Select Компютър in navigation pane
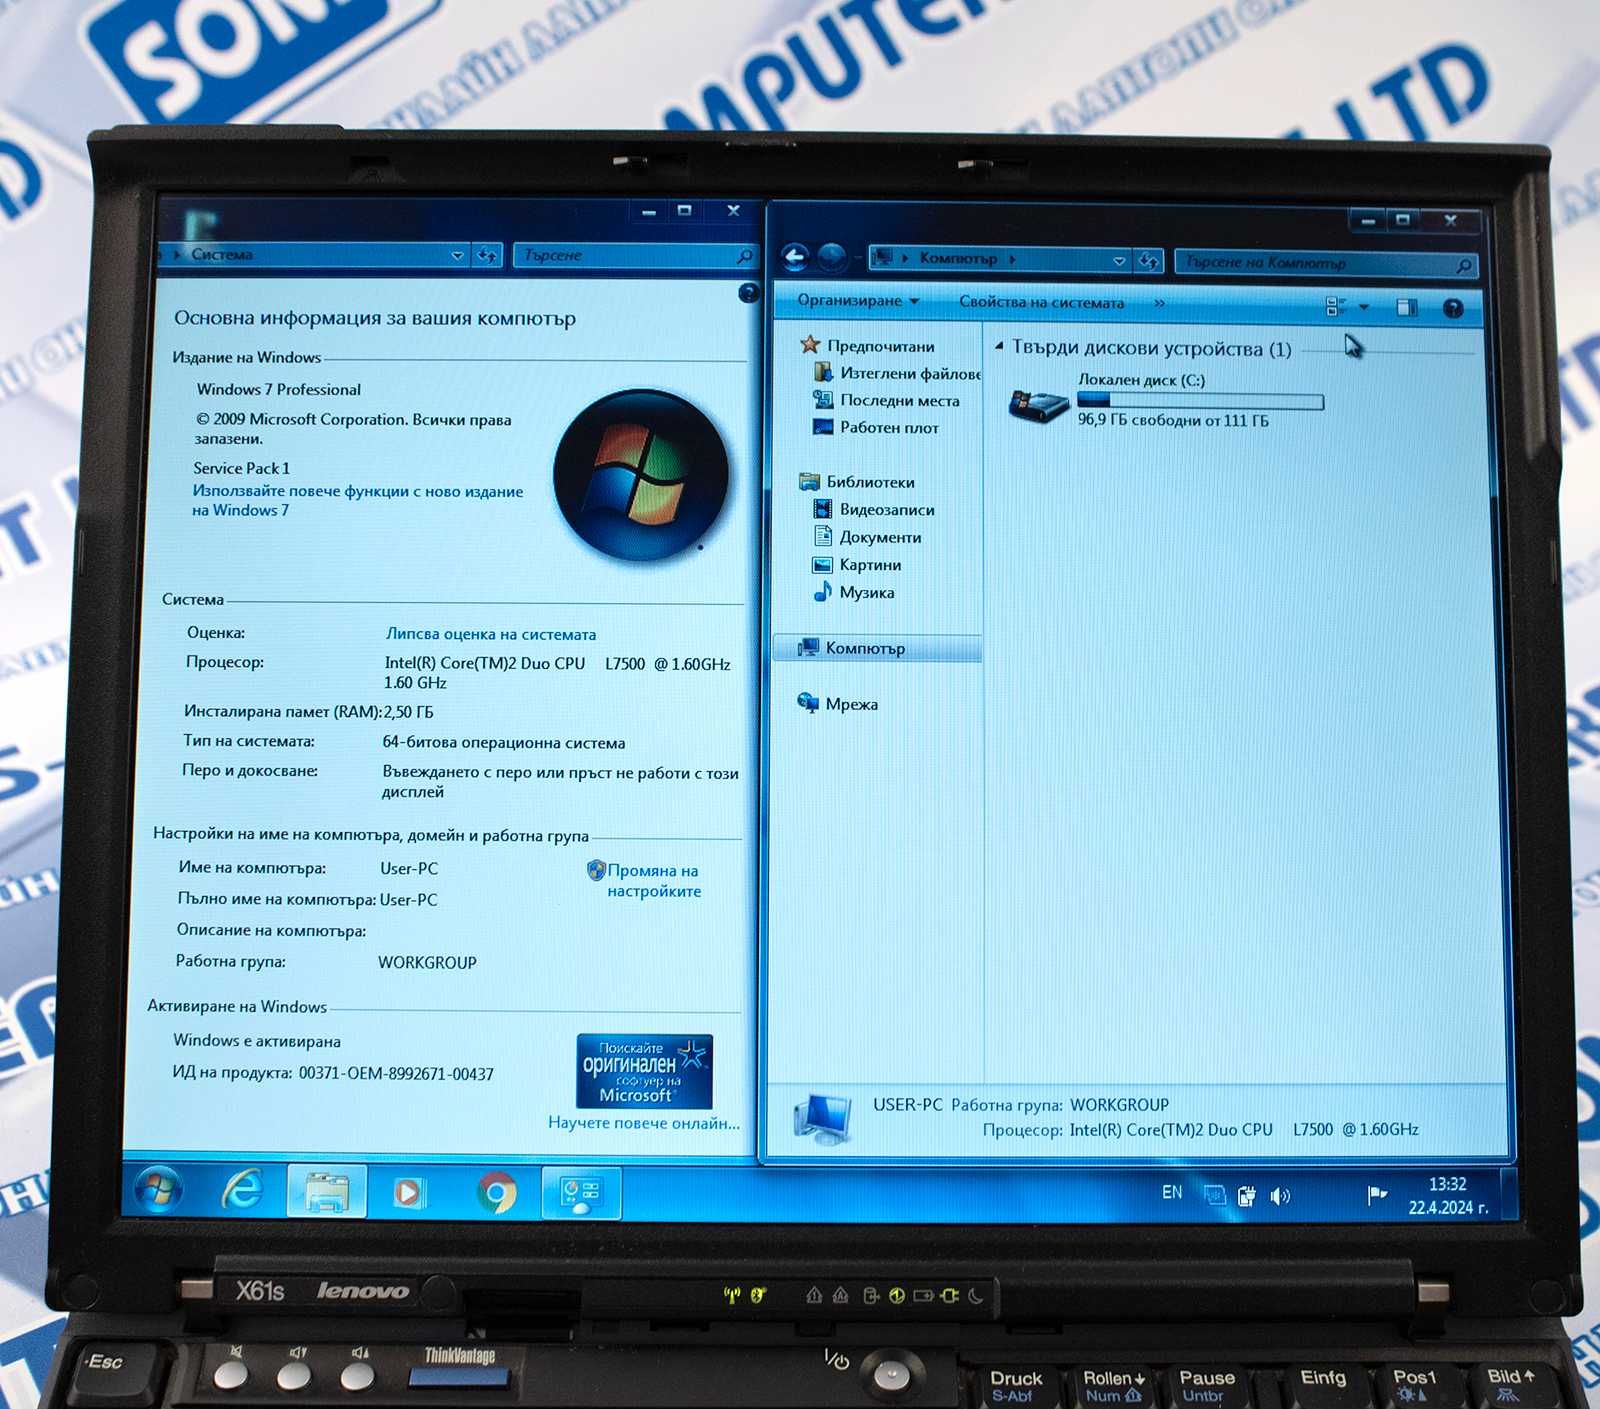1600x1409 pixels. tap(877, 648)
